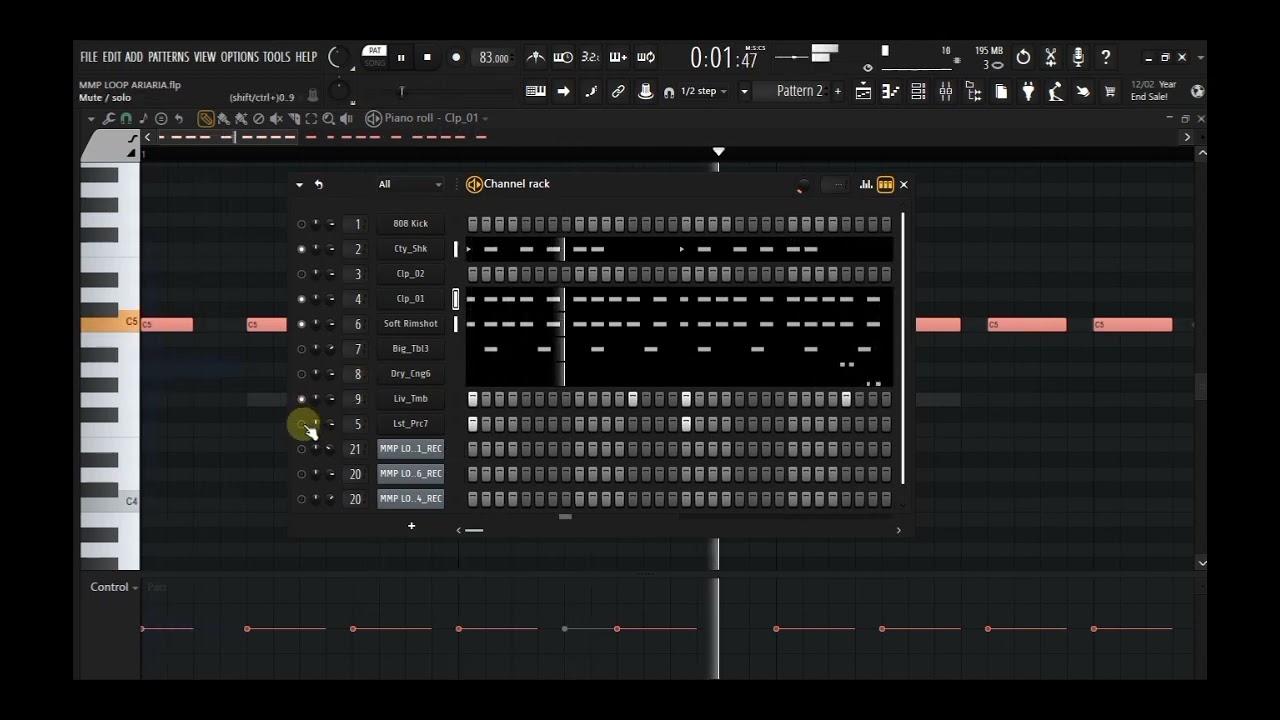Open the audio editor scissors icon
Image resolution: width=1280 pixels, height=720 pixels.
[1051, 58]
